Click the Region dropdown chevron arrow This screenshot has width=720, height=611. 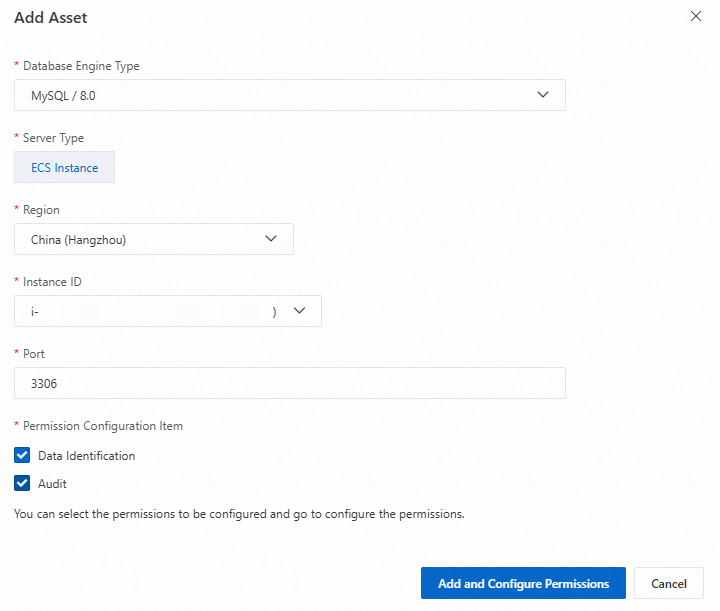pos(270,239)
